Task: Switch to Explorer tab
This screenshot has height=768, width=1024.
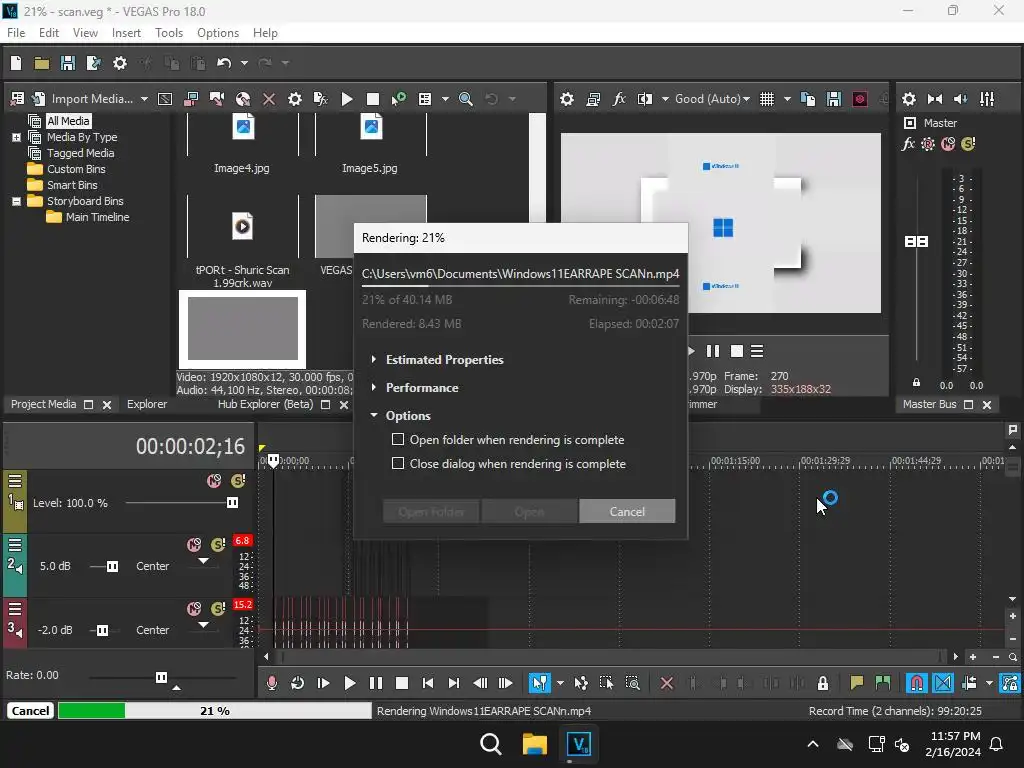Action: 147,404
